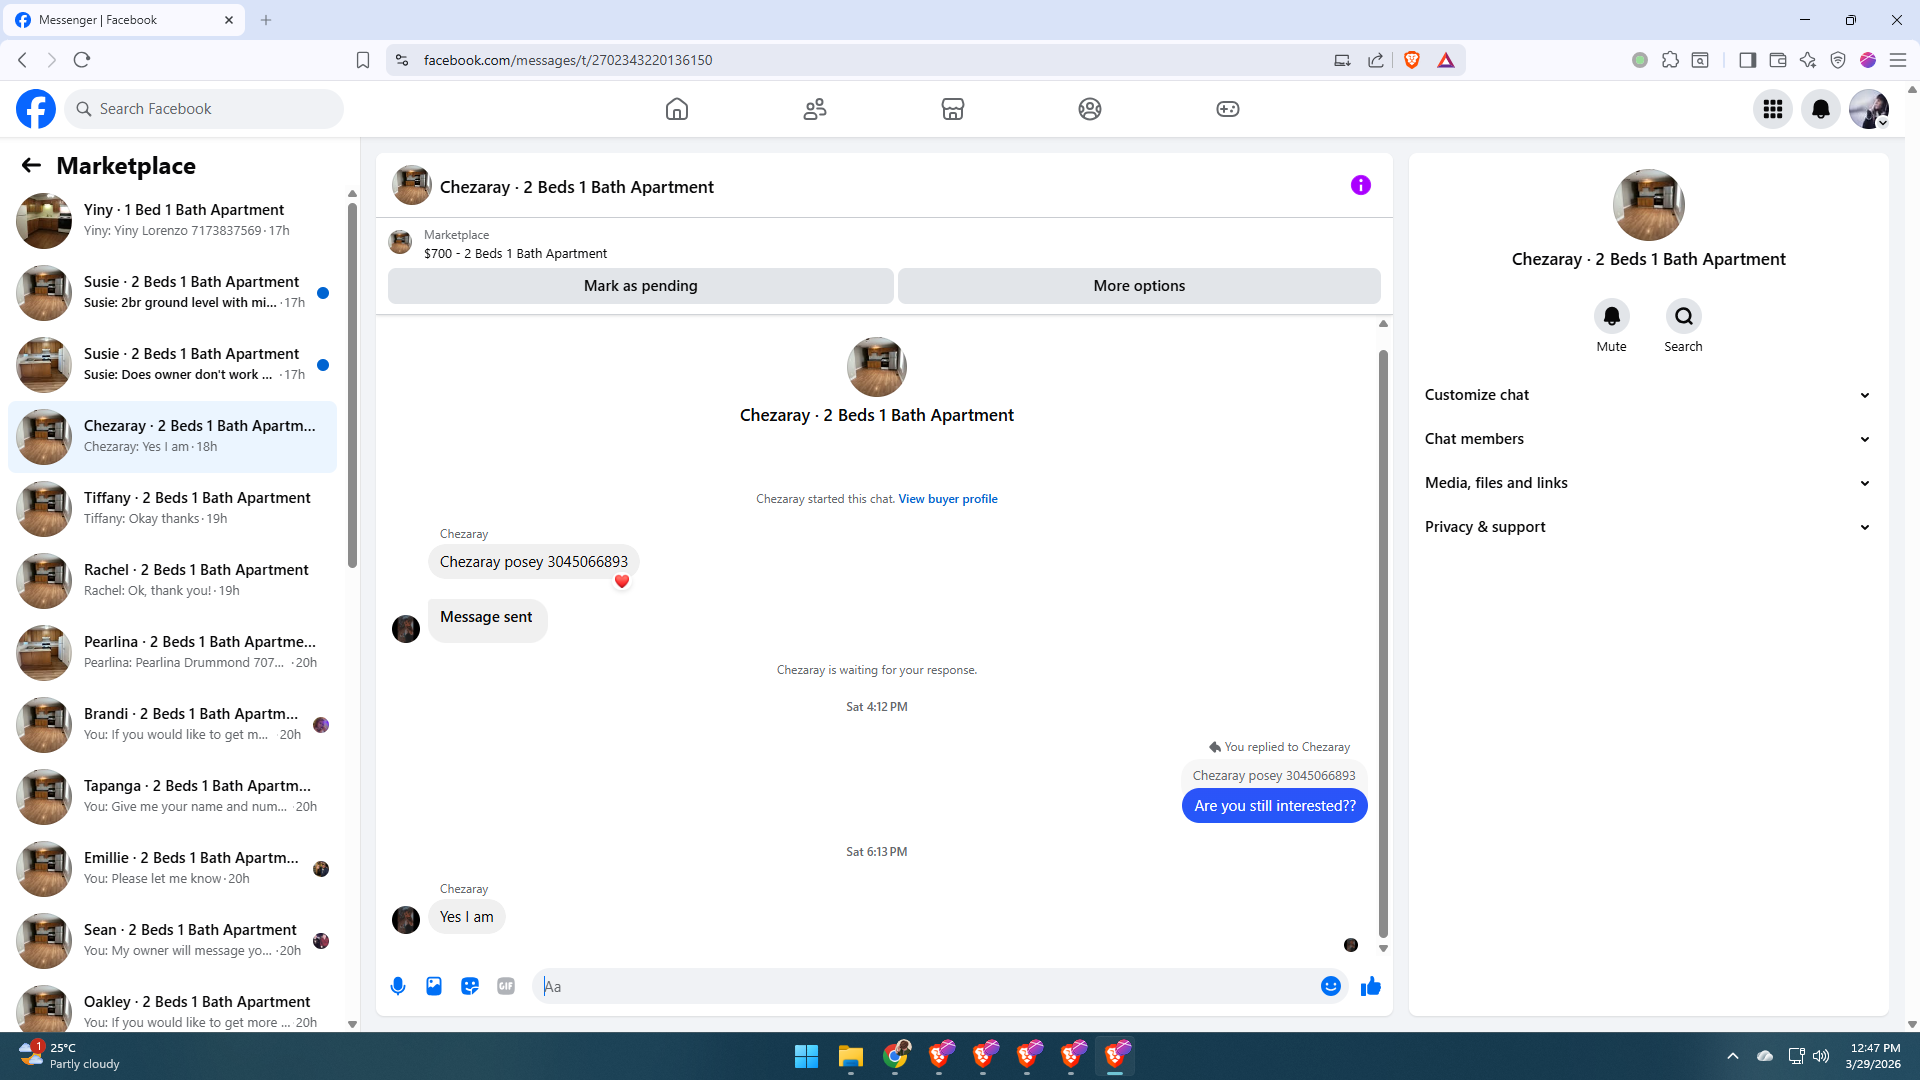
Task: Open emoji picker in message box
Action: (x=1331, y=986)
